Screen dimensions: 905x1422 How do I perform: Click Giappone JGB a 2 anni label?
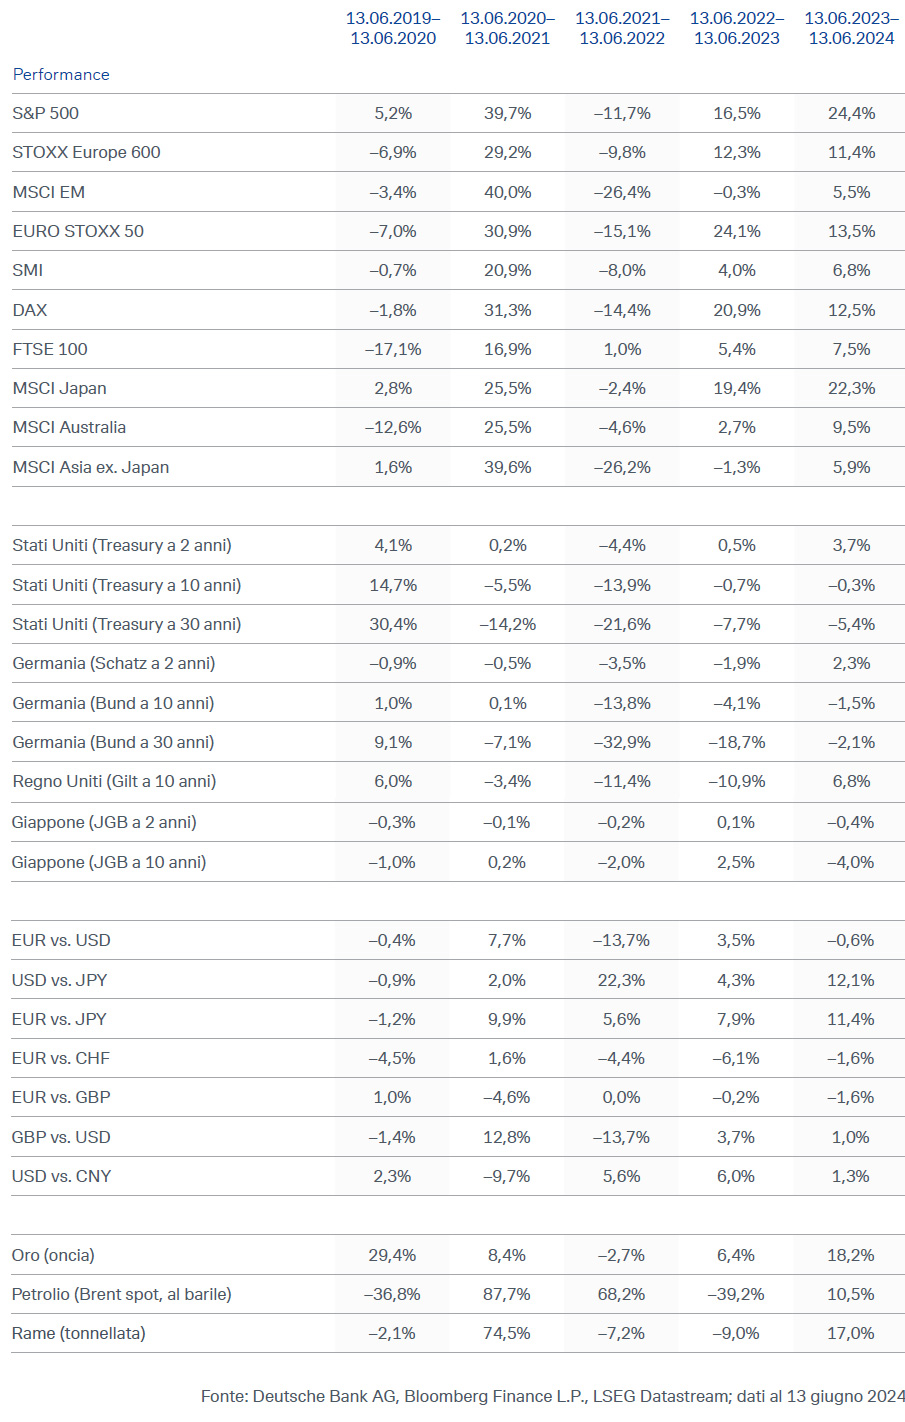point(104,822)
